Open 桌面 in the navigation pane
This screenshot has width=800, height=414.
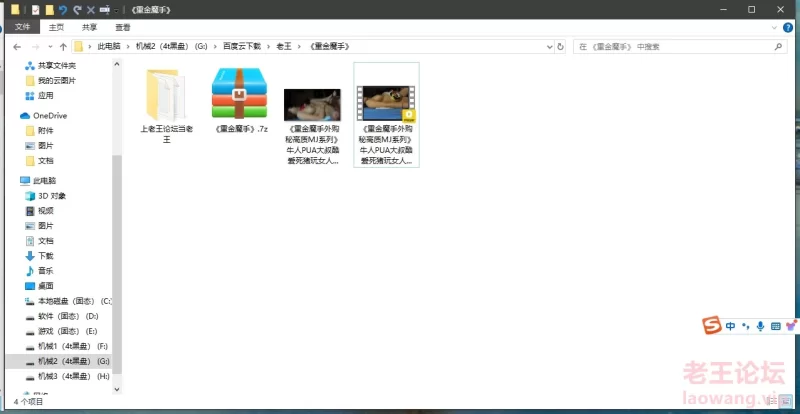[x=39, y=286]
